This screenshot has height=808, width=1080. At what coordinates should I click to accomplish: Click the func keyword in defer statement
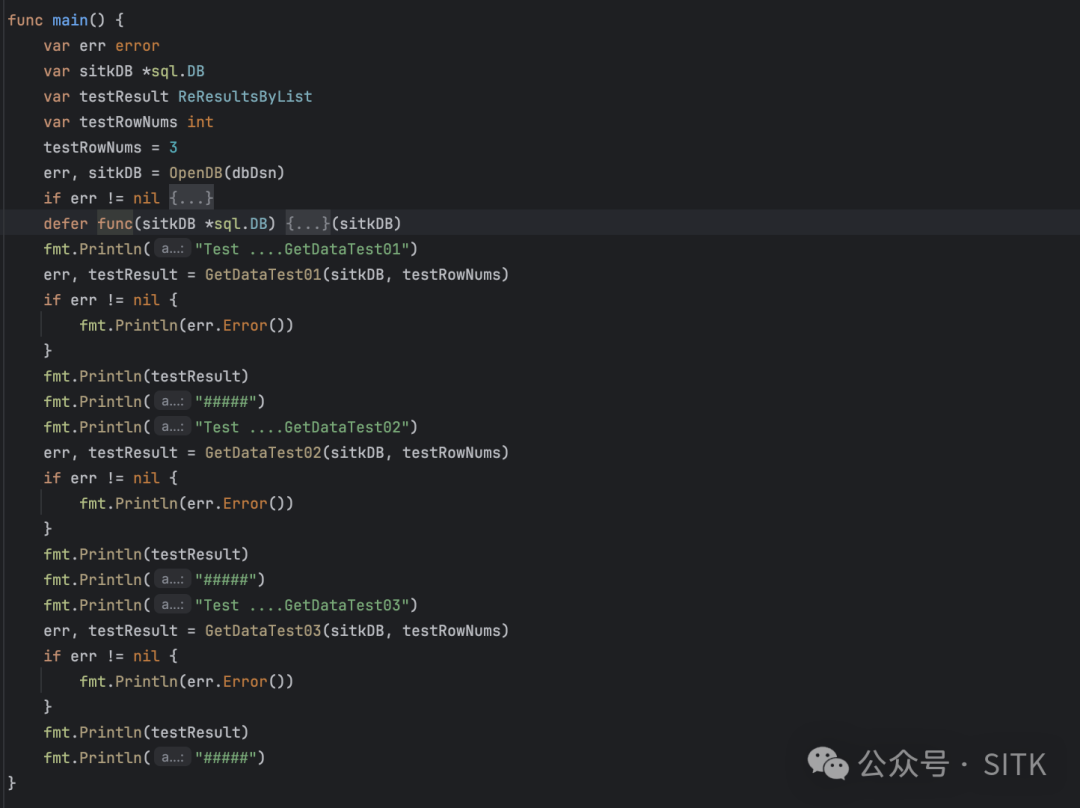pyautogui.click(x=115, y=223)
